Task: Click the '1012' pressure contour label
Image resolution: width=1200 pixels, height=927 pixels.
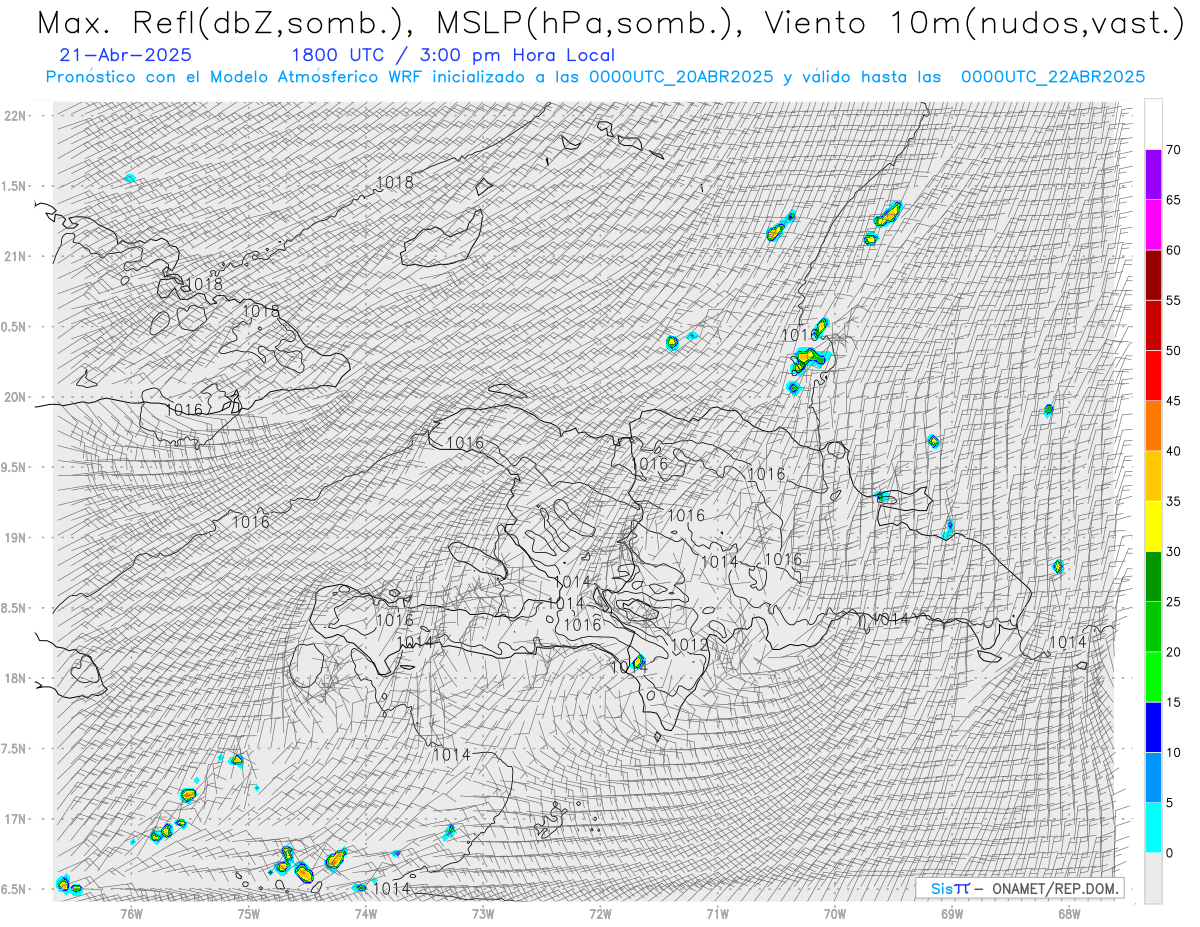Action: (x=690, y=645)
